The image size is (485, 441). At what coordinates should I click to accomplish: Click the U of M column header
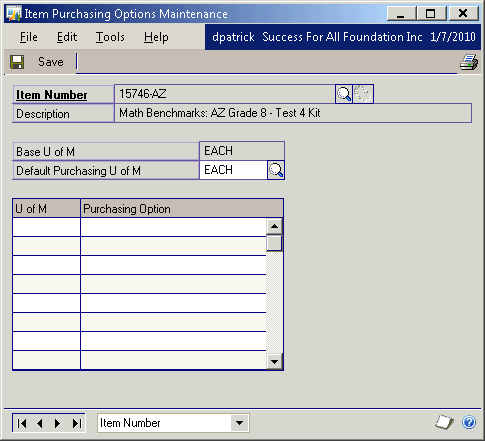point(46,209)
